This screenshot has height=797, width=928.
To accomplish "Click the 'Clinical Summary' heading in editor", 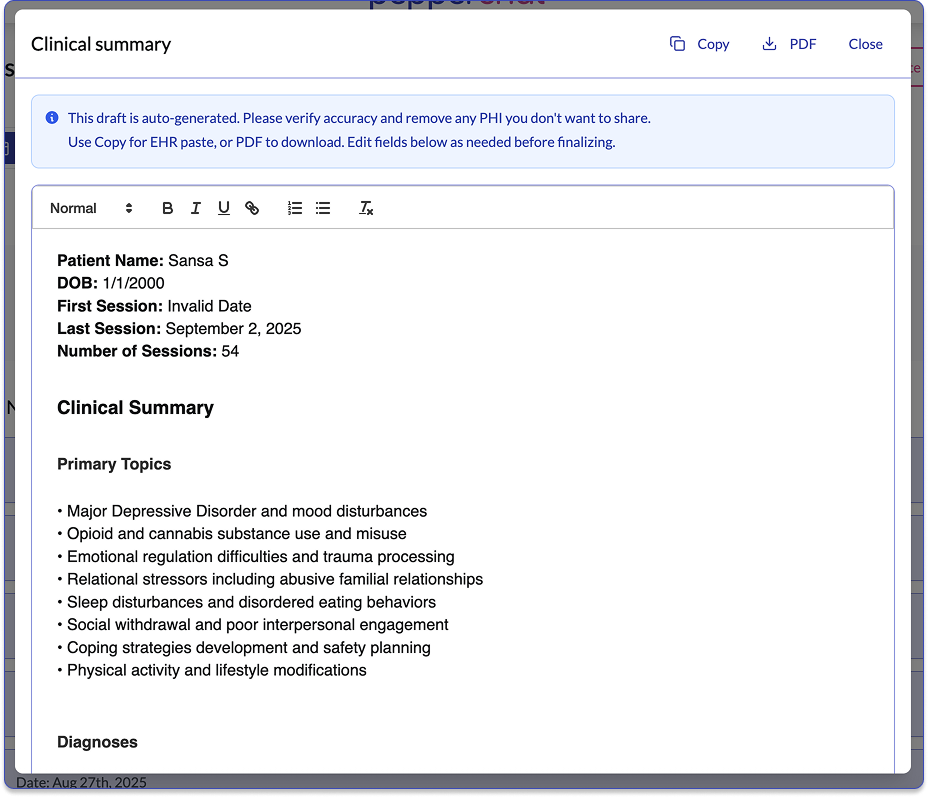I will [136, 408].
